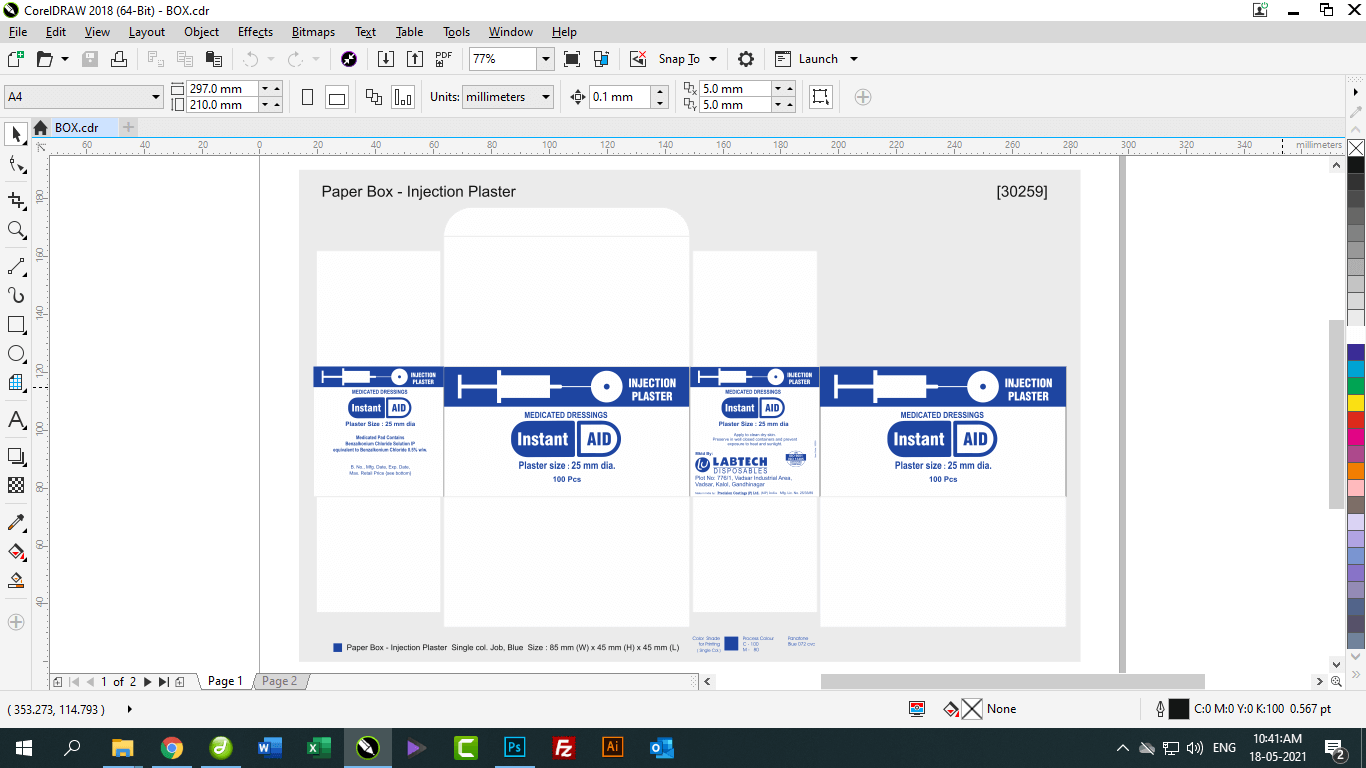1366x768 pixels.
Task: Select the Artistic Media tool
Action: coord(16,295)
